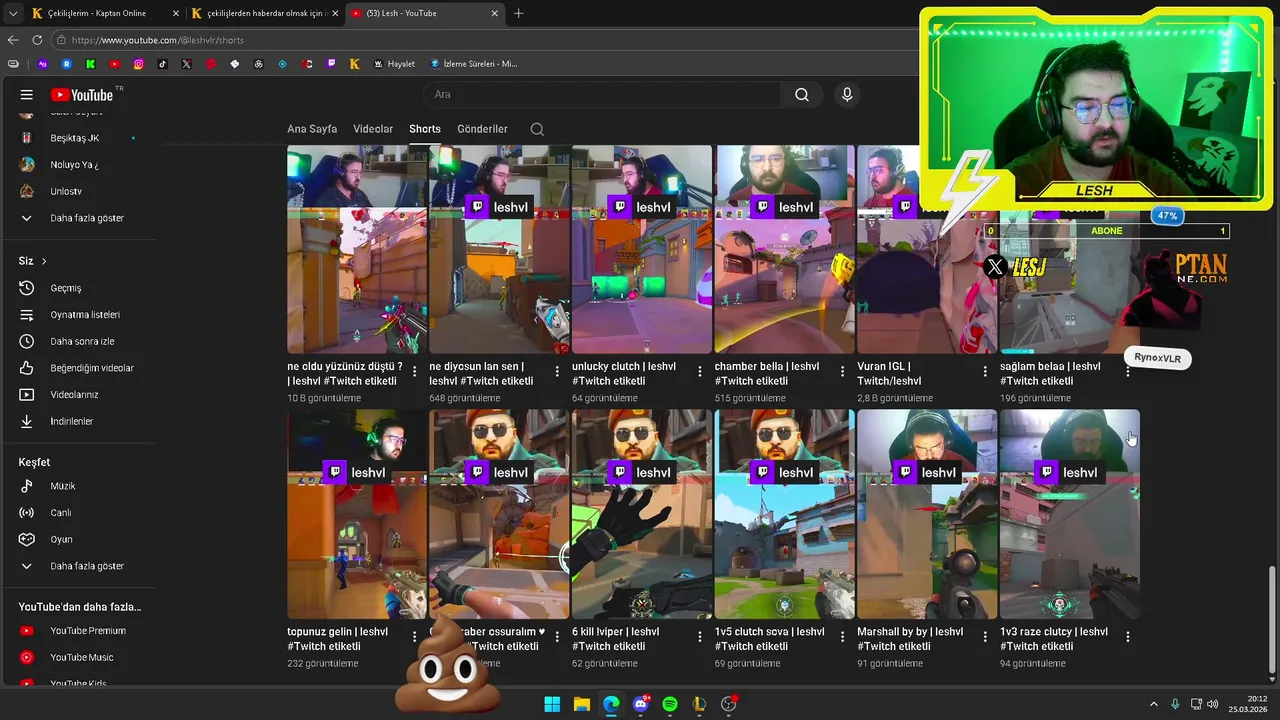Open channel search magnifier beside Gönderiler

click(x=537, y=129)
